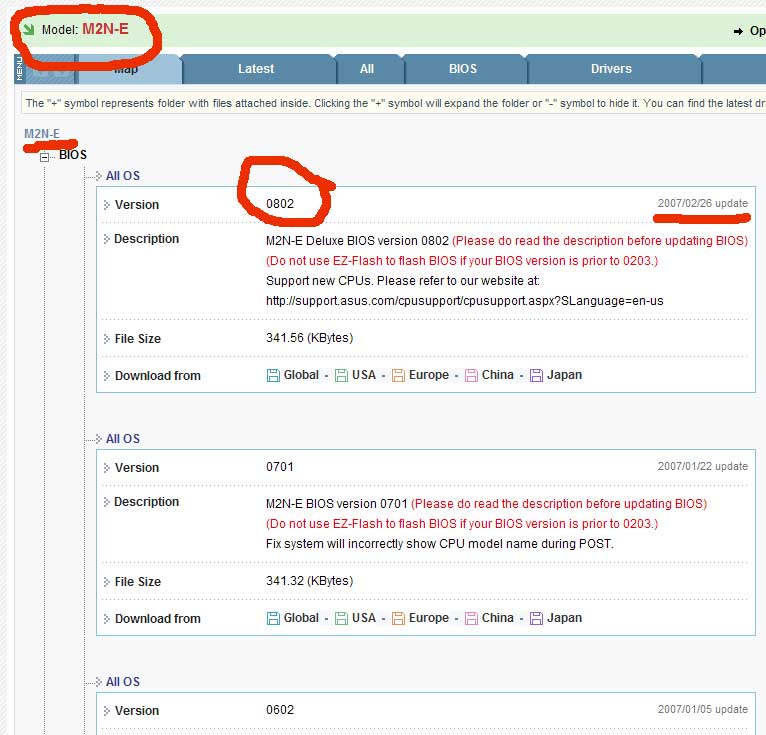Download version 0701 from China link
Image resolution: width=766 pixels, height=735 pixels.
(498, 618)
